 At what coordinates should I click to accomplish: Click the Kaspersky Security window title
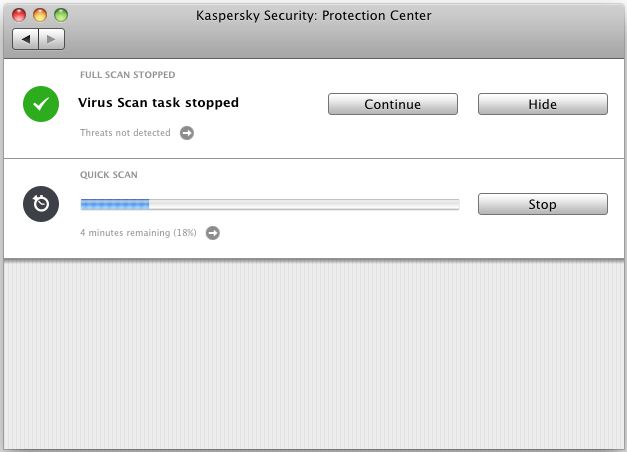point(313,16)
